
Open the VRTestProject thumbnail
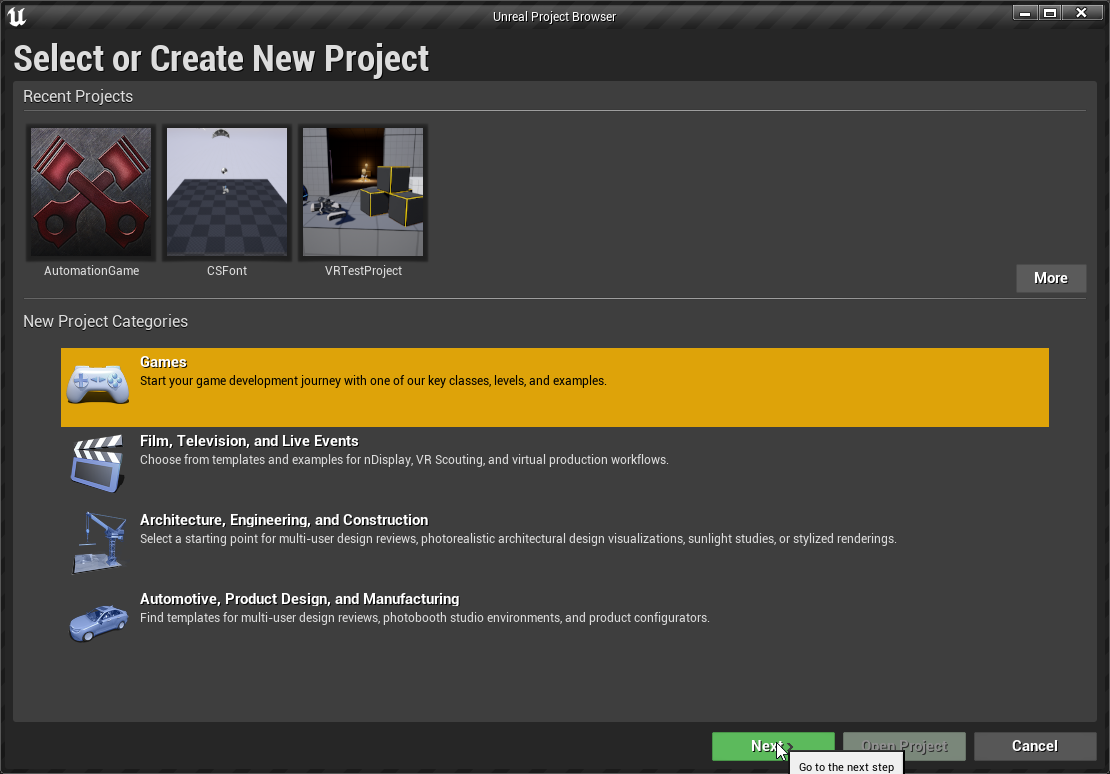coord(363,192)
